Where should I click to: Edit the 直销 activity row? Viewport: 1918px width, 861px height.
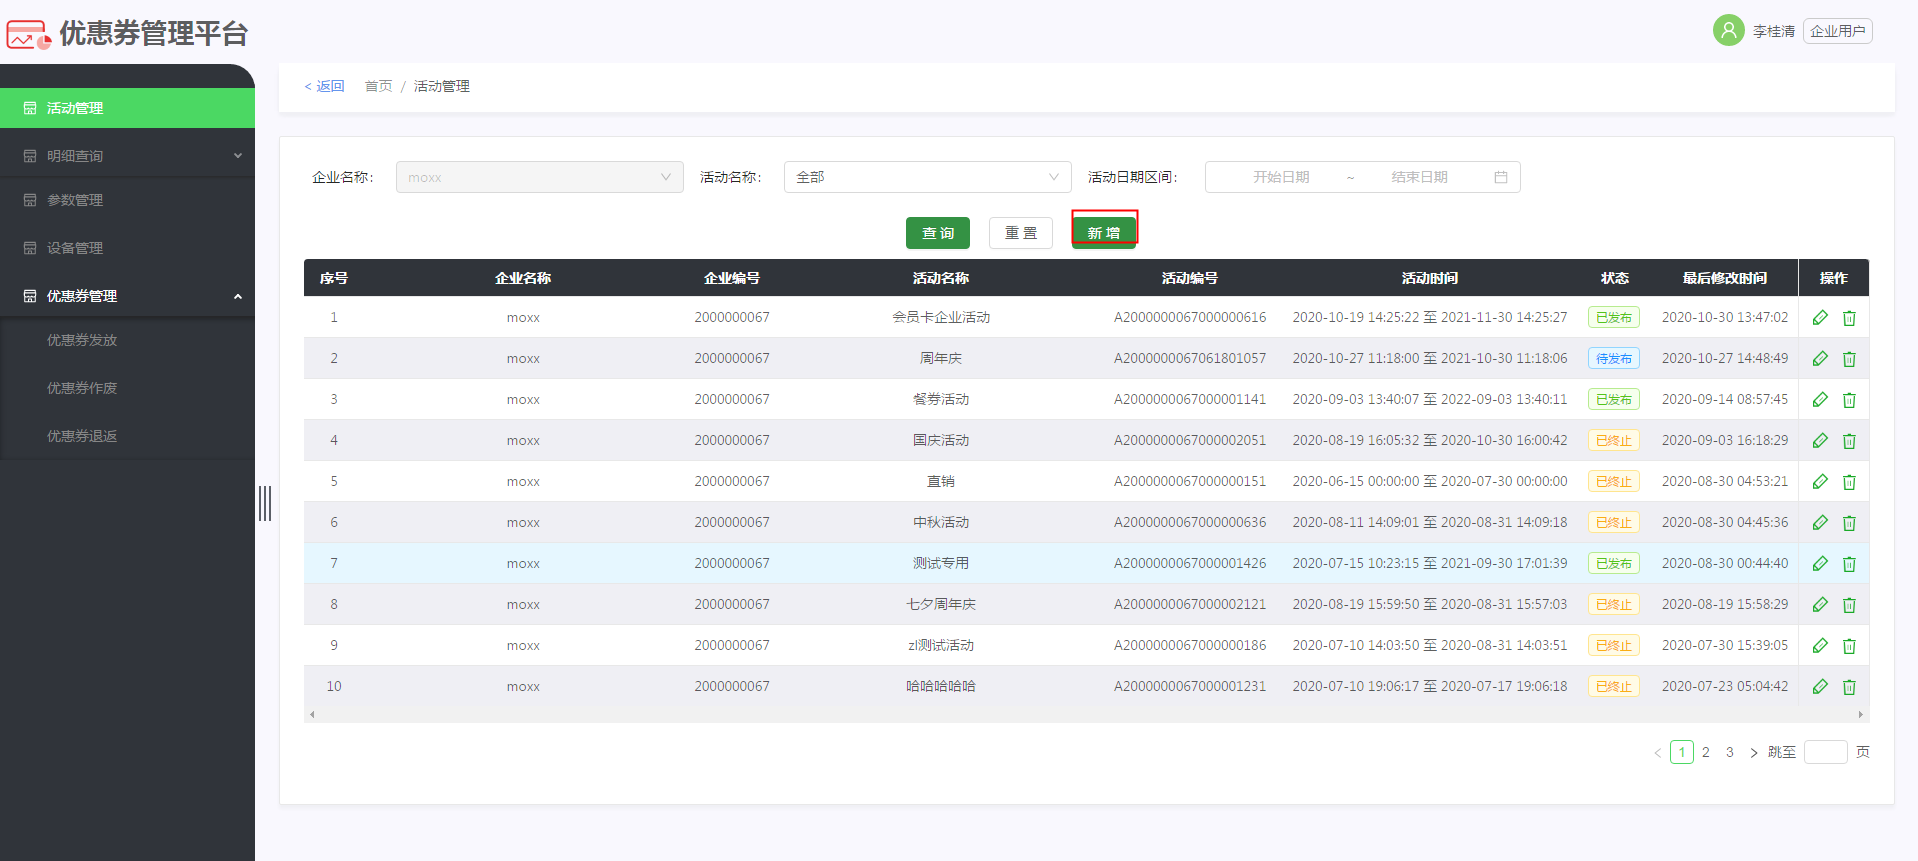coord(1820,481)
